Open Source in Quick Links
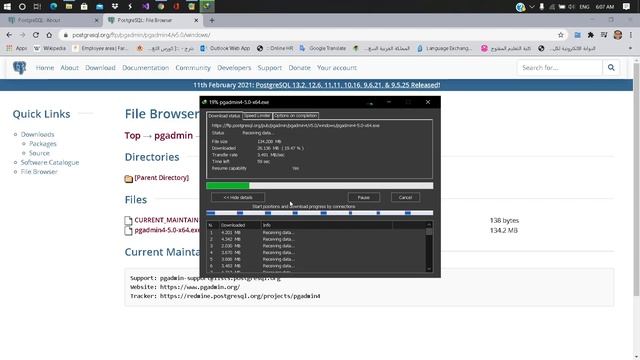Screen dimensions: 640x360 (x=39, y=153)
